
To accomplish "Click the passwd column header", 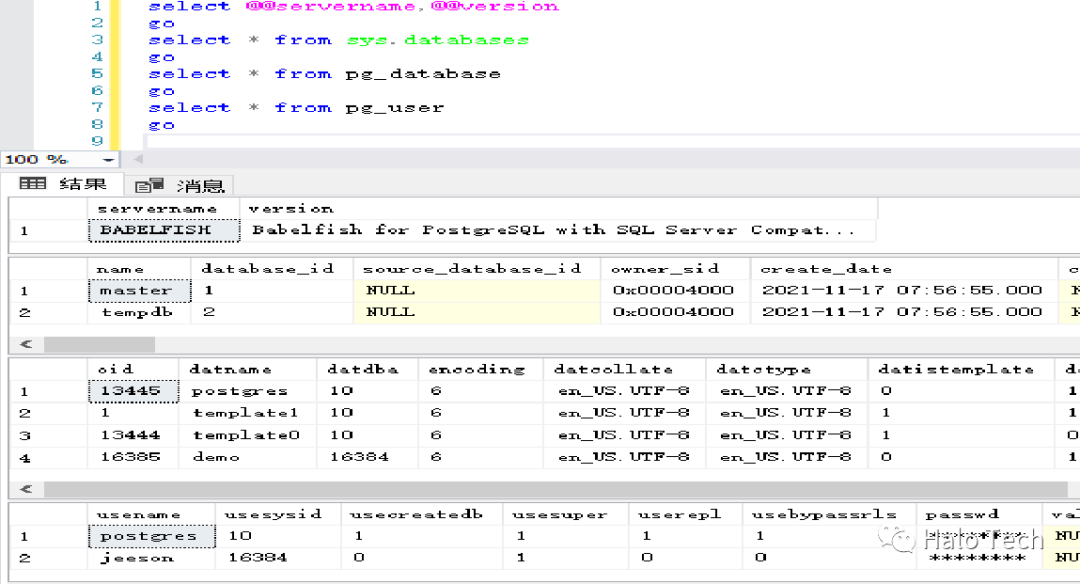I will (979, 514).
